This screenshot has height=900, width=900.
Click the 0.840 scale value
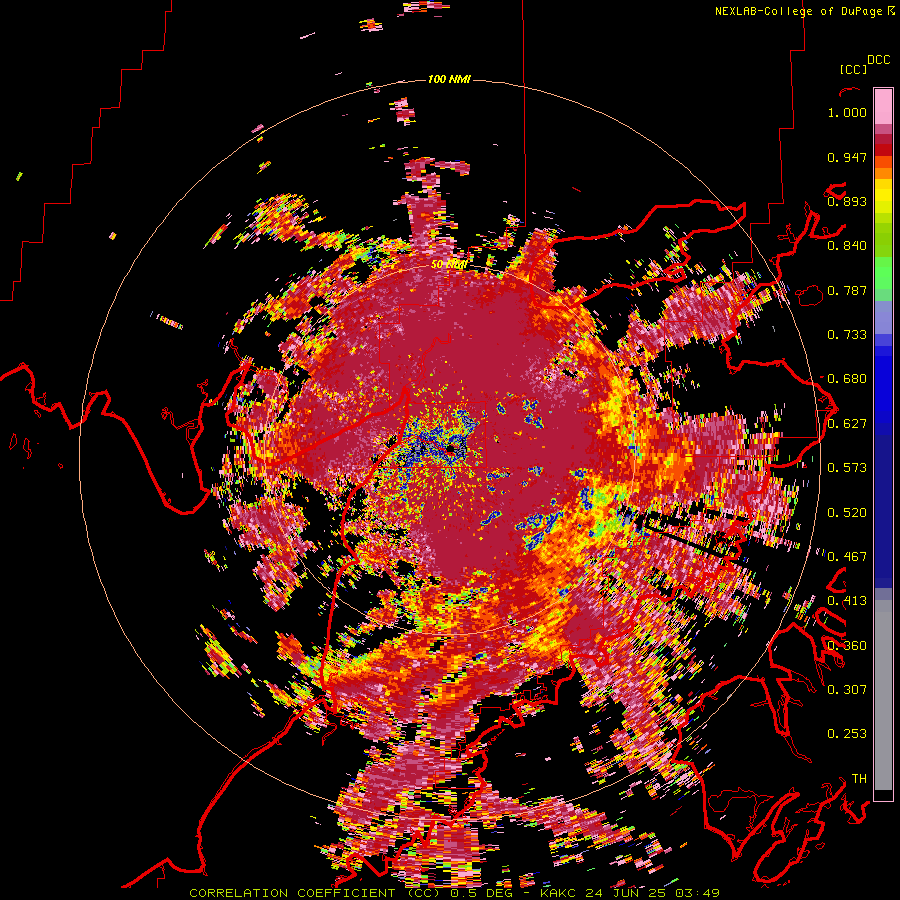(x=847, y=246)
